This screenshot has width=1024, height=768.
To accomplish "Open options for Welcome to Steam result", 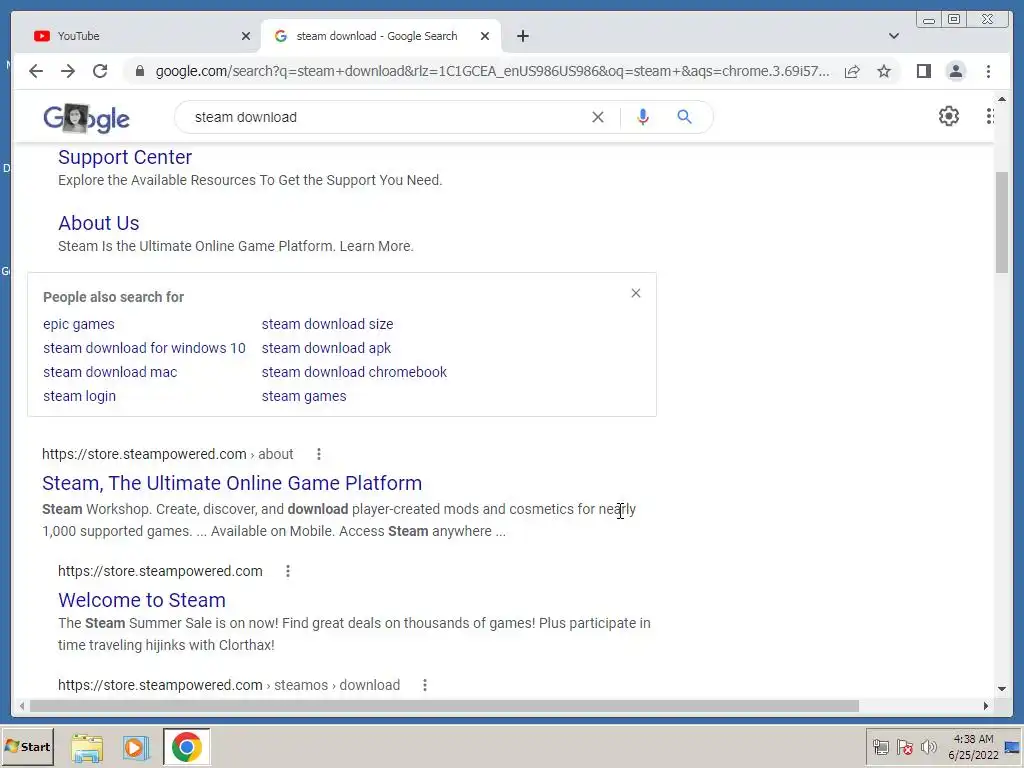I will [x=287, y=571].
